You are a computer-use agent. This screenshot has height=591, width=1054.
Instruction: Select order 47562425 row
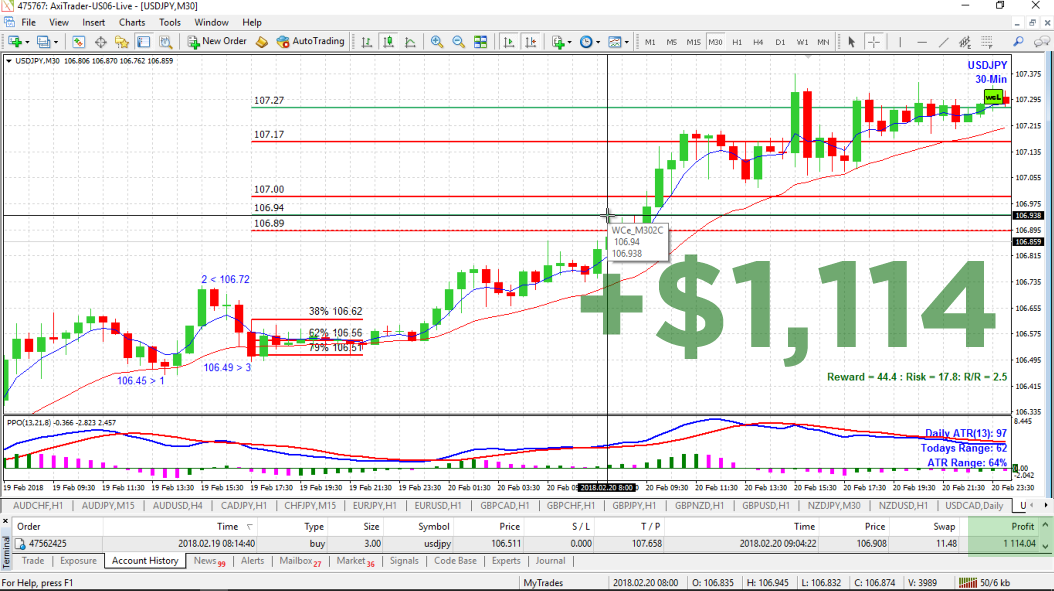(527, 543)
